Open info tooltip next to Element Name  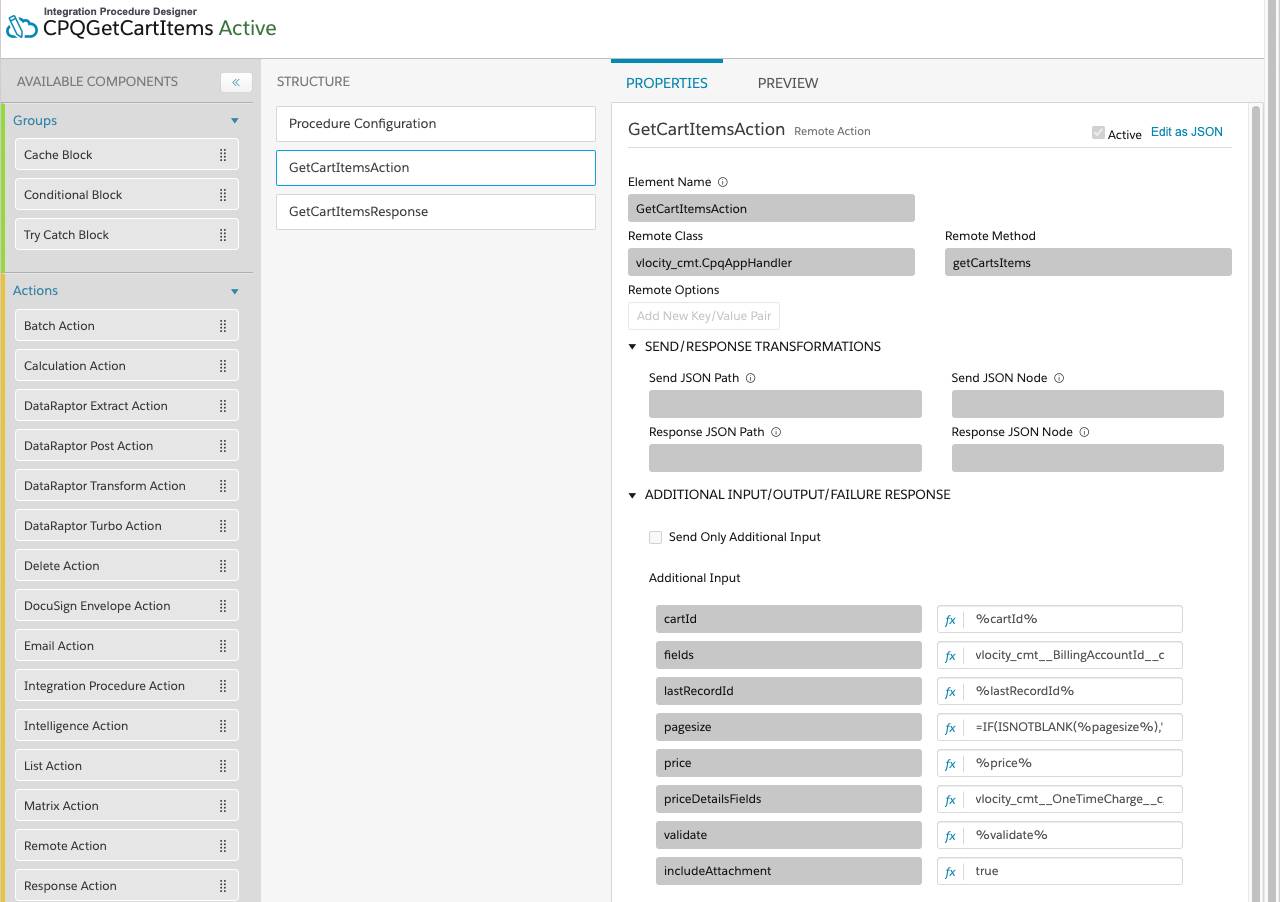click(723, 182)
